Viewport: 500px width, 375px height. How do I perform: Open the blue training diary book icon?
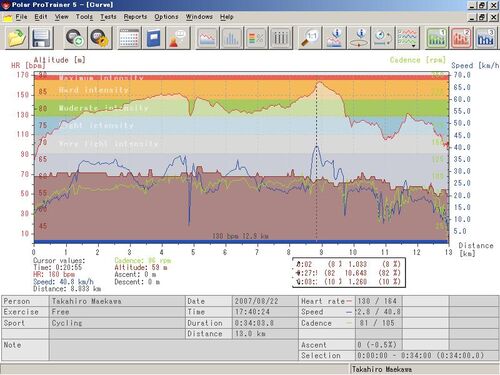tap(154, 38)
